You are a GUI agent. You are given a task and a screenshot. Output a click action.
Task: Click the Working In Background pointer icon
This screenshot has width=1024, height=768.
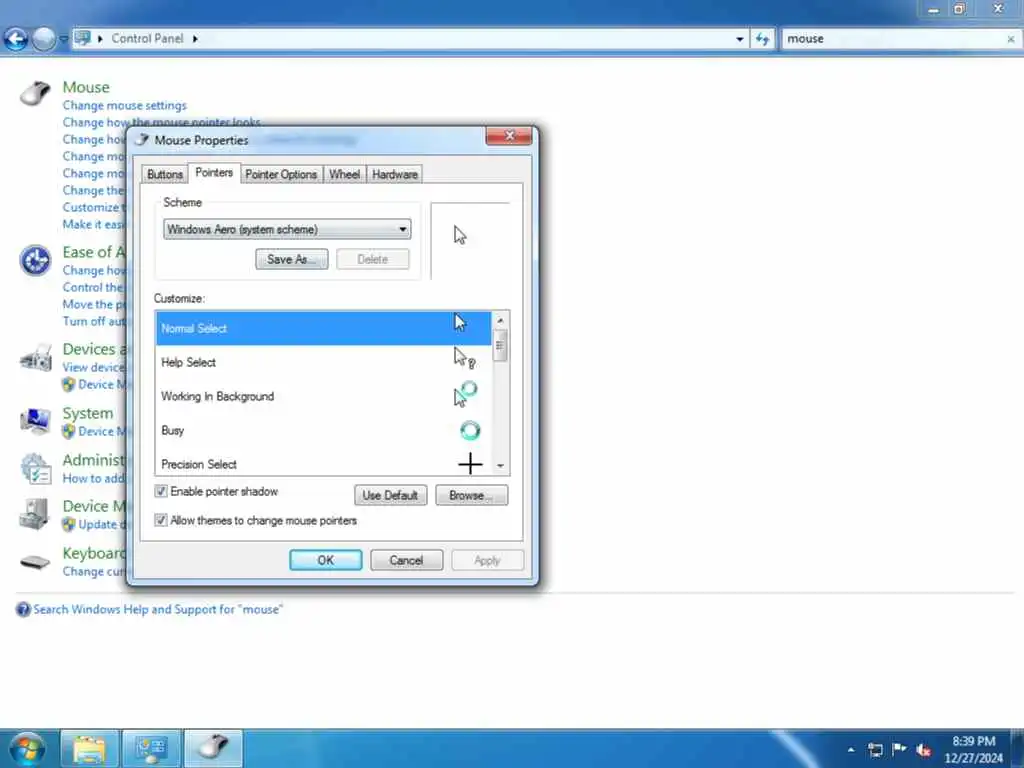pyautogui.click(x=466, y=394)
